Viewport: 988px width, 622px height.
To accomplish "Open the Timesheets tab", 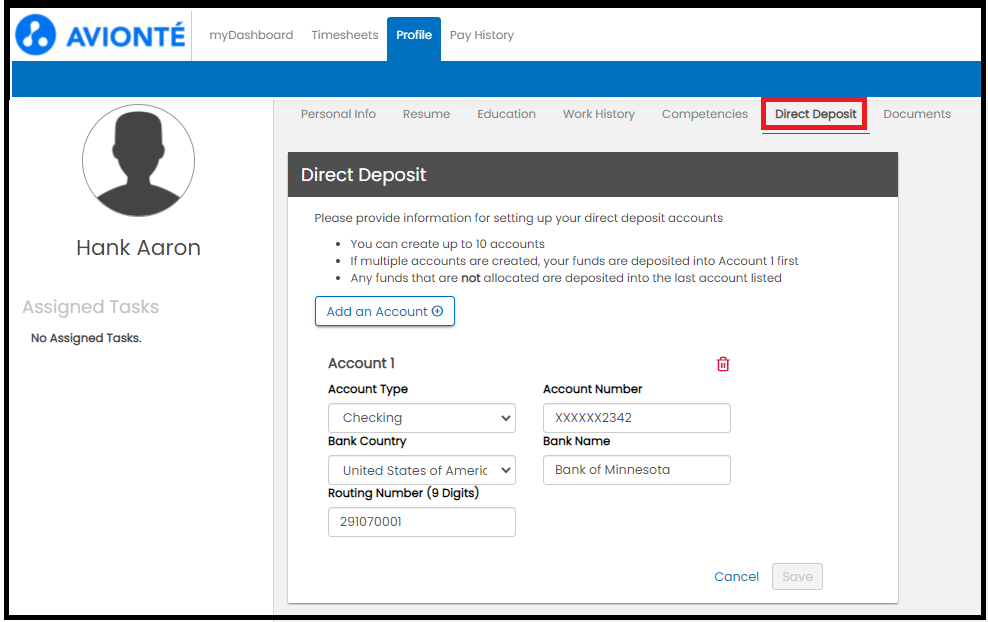I will click(x=345, y=35).
